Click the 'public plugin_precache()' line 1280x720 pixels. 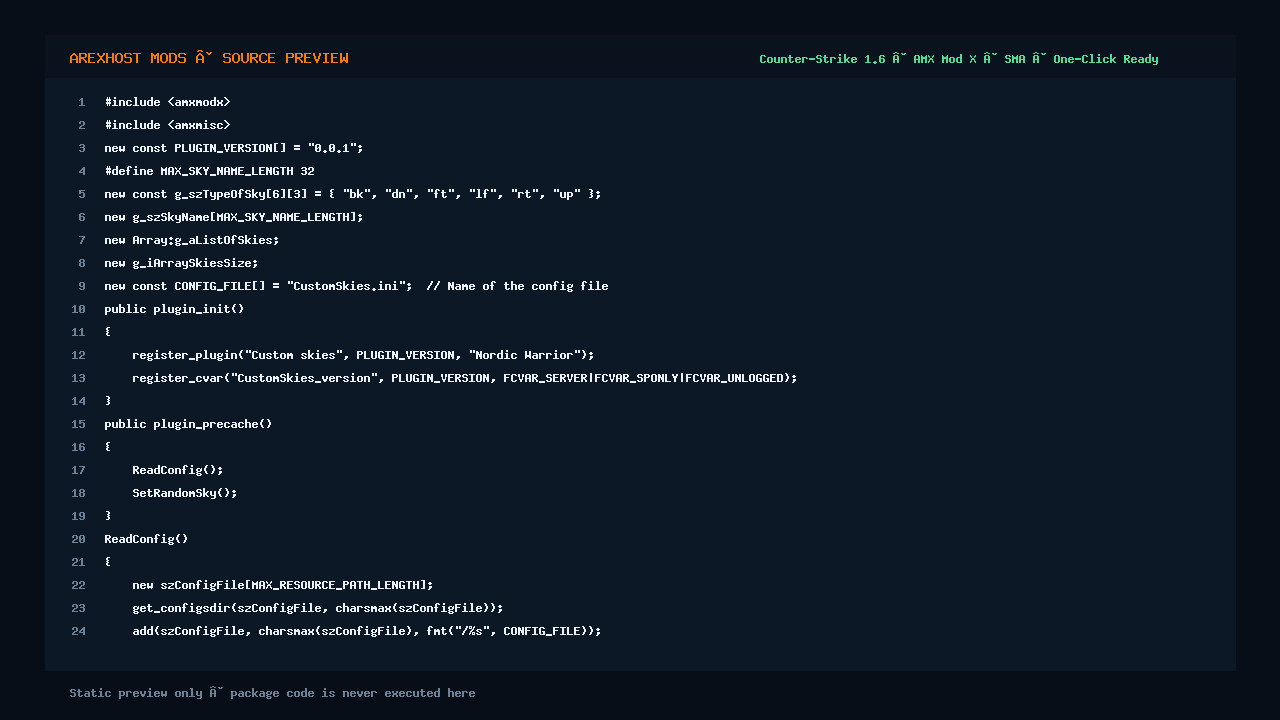pyautogui.click(x=188, y=424)
